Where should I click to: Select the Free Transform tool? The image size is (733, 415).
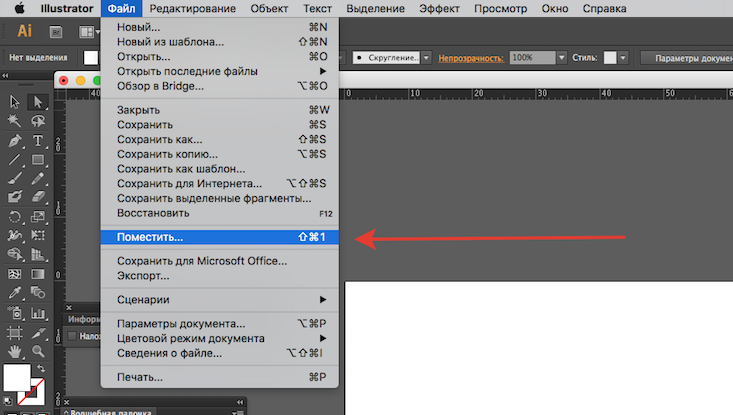[x=38, y=235]
